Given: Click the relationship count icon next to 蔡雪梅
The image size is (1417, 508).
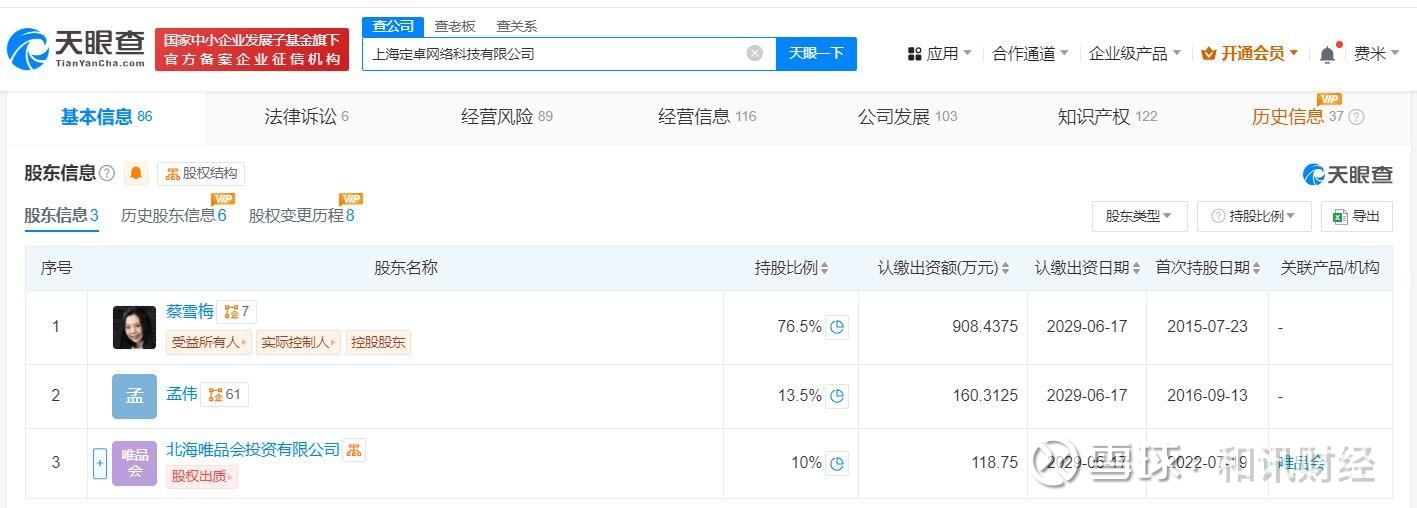Looking at the screenshot, I should pos(237,312).
